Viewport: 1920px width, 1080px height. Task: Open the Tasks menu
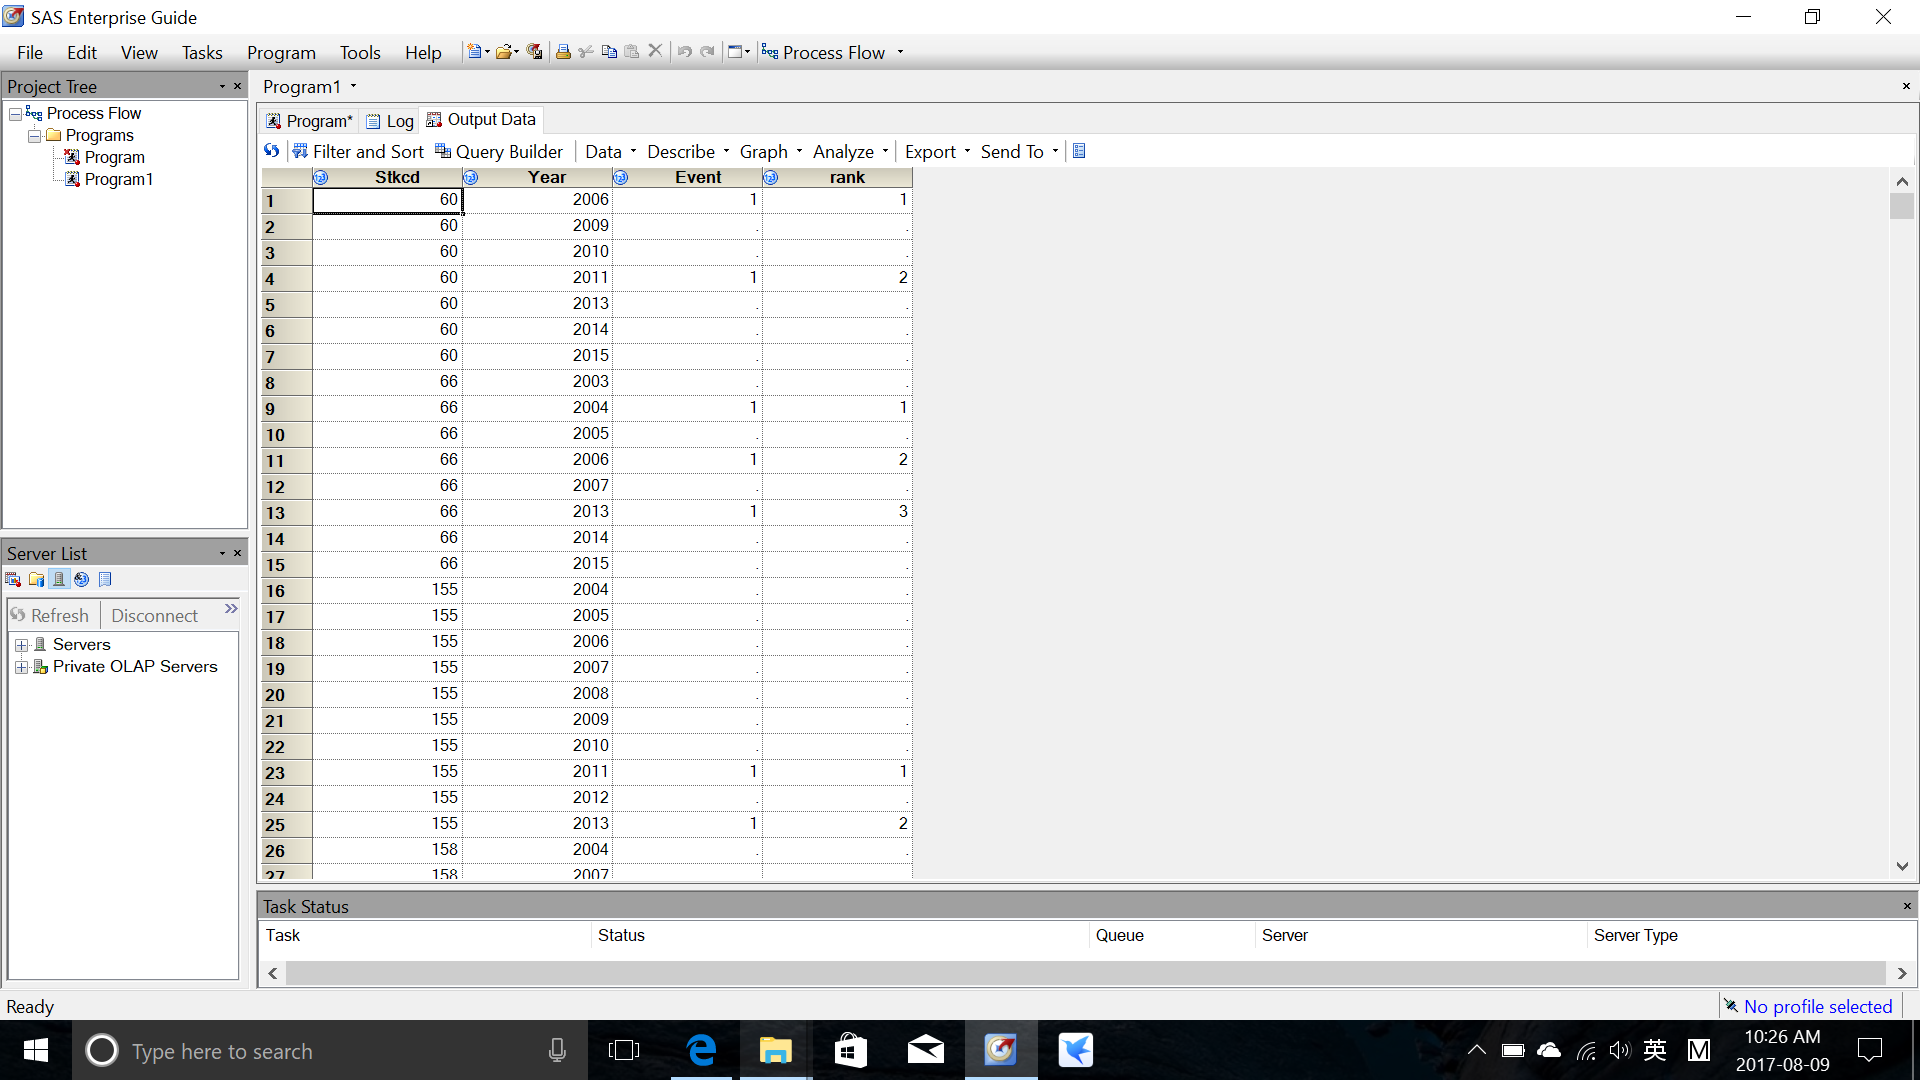tap(202, 53)
